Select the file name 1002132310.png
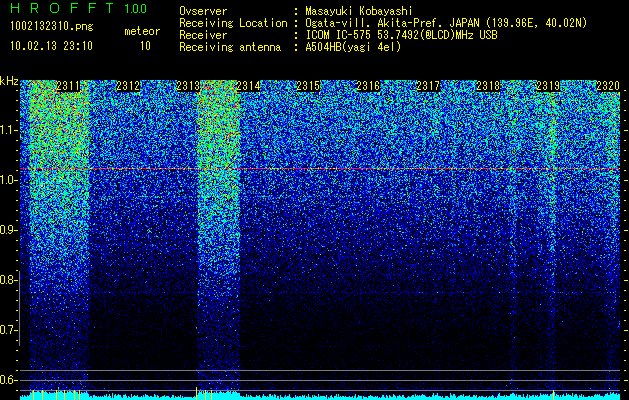This screenshot has width=629, height=400. (52, 27)
